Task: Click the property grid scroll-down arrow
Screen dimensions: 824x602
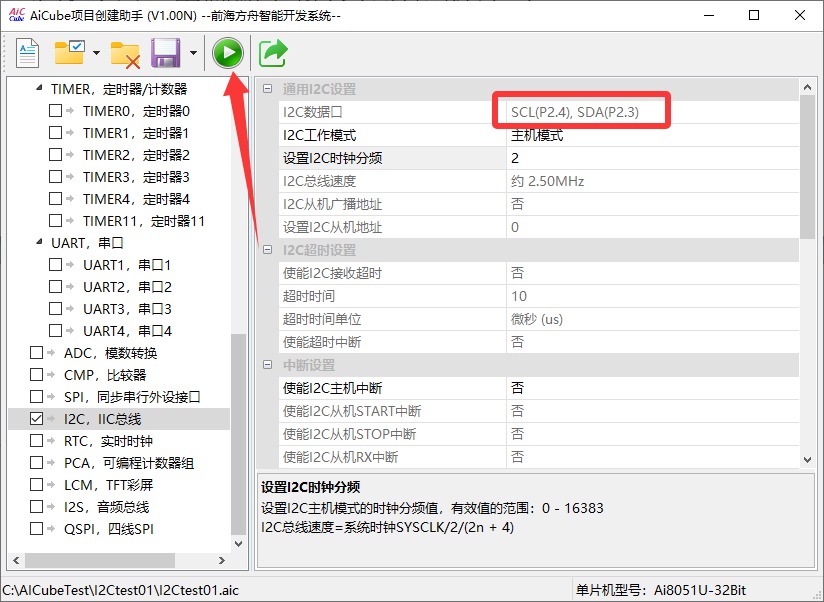Action: (x=808, y=460)
